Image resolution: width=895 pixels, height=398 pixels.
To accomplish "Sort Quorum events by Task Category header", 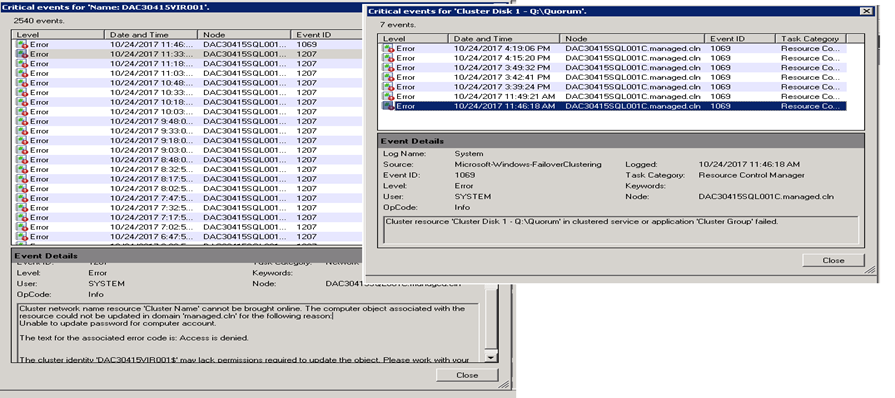I will point(811,39).
